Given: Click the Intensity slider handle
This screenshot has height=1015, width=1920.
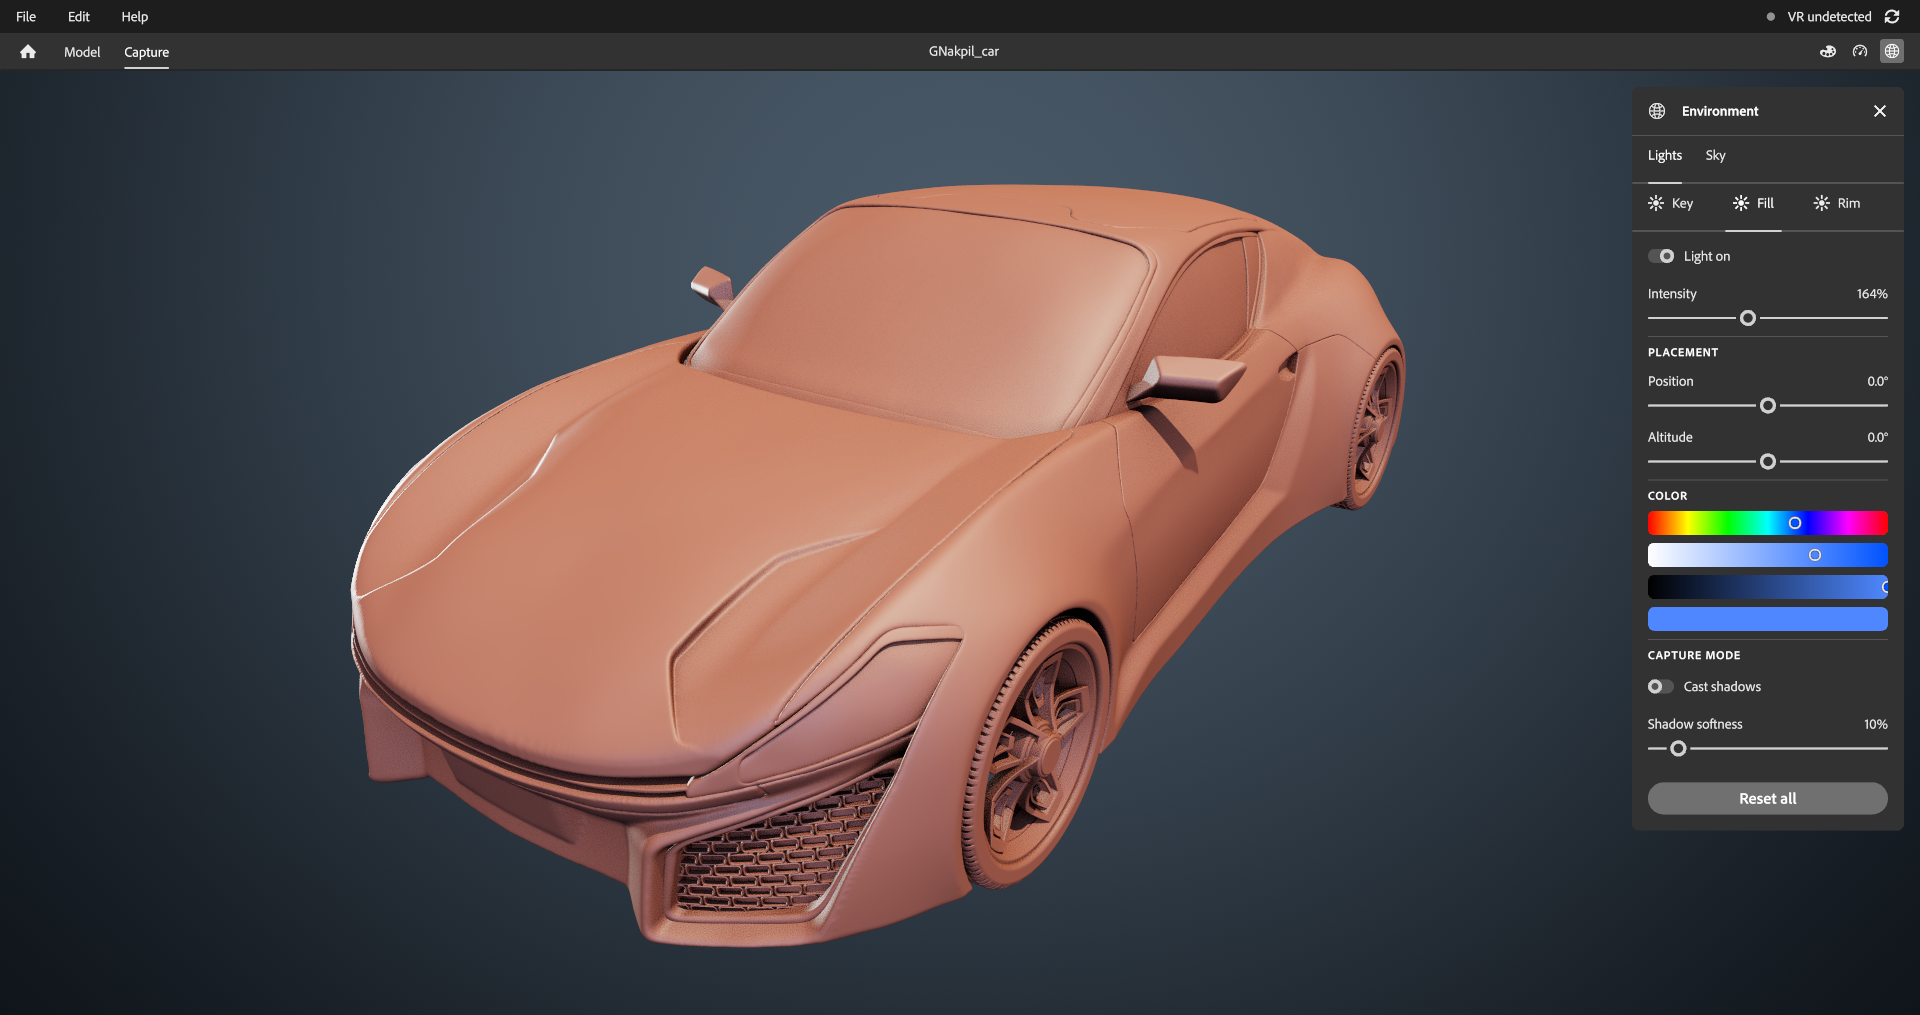Looking at the screenshot, I should click(x=1748, y=319).
